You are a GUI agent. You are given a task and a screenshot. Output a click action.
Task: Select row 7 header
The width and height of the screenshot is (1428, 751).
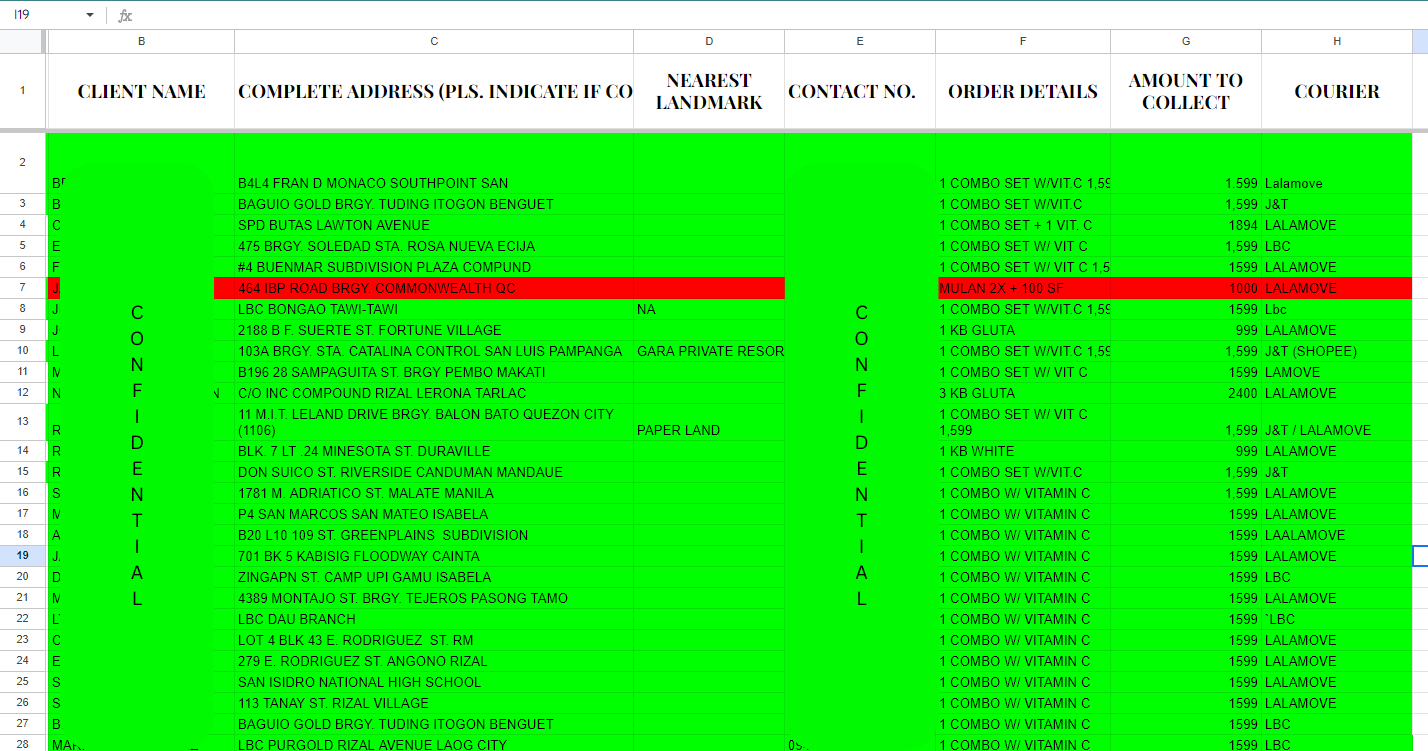[x=22, y=288]
